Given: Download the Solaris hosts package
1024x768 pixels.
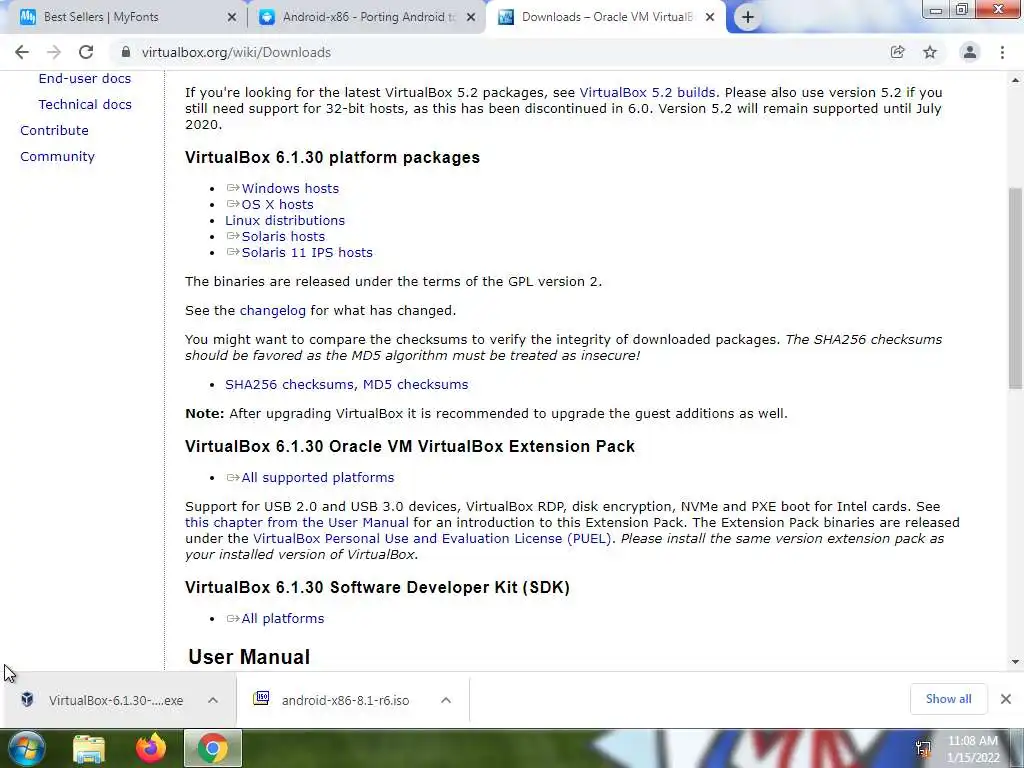Looking at the screenshot, I should click(x=283, y=236).
